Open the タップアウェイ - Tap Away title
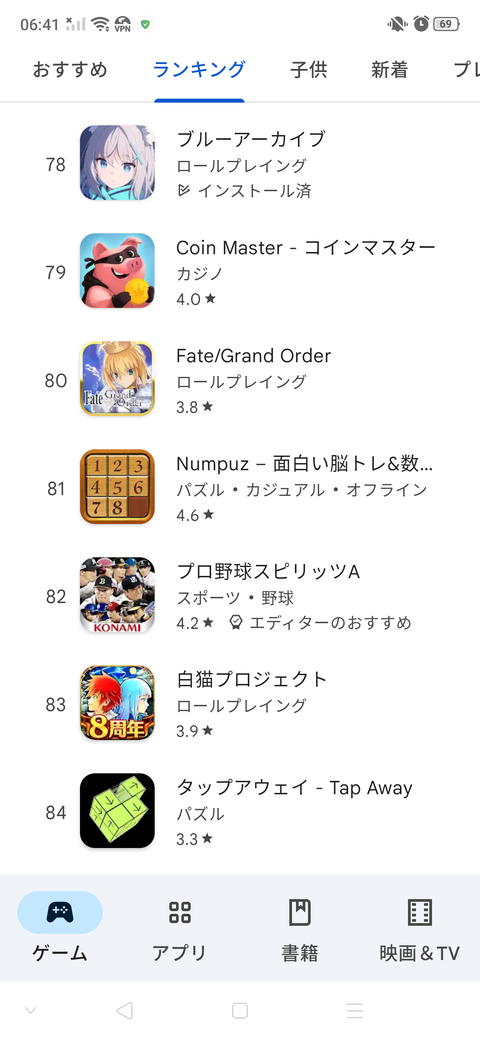Screen dimensions: 480x1040 (294, 788)
